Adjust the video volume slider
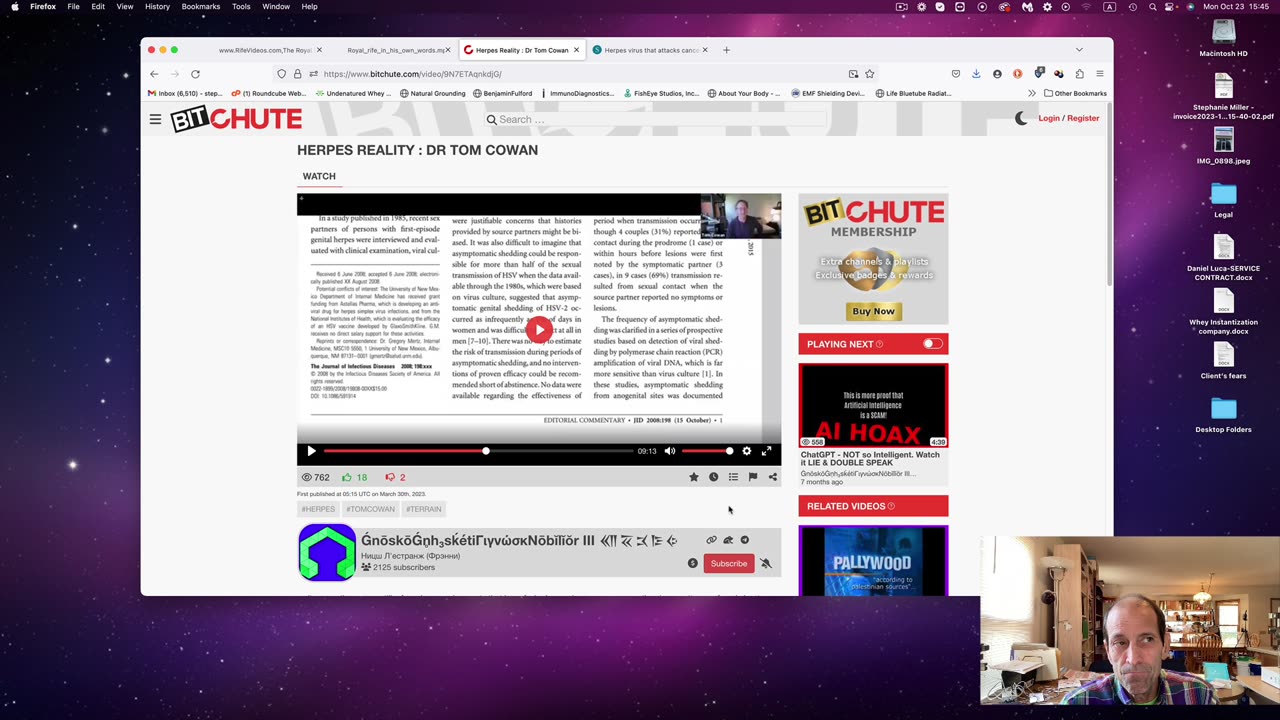Viewport: 1280px width, 720px height. [708, 451]
